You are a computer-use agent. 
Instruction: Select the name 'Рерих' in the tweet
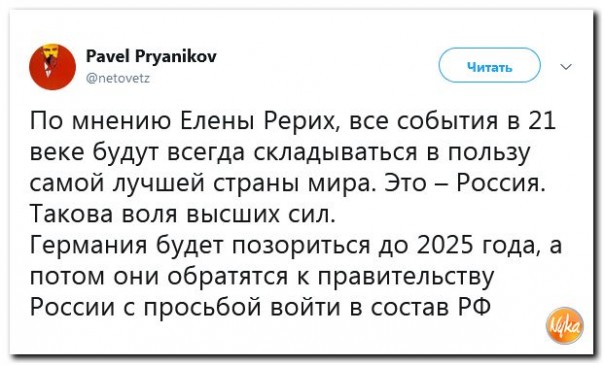(300, 122)
